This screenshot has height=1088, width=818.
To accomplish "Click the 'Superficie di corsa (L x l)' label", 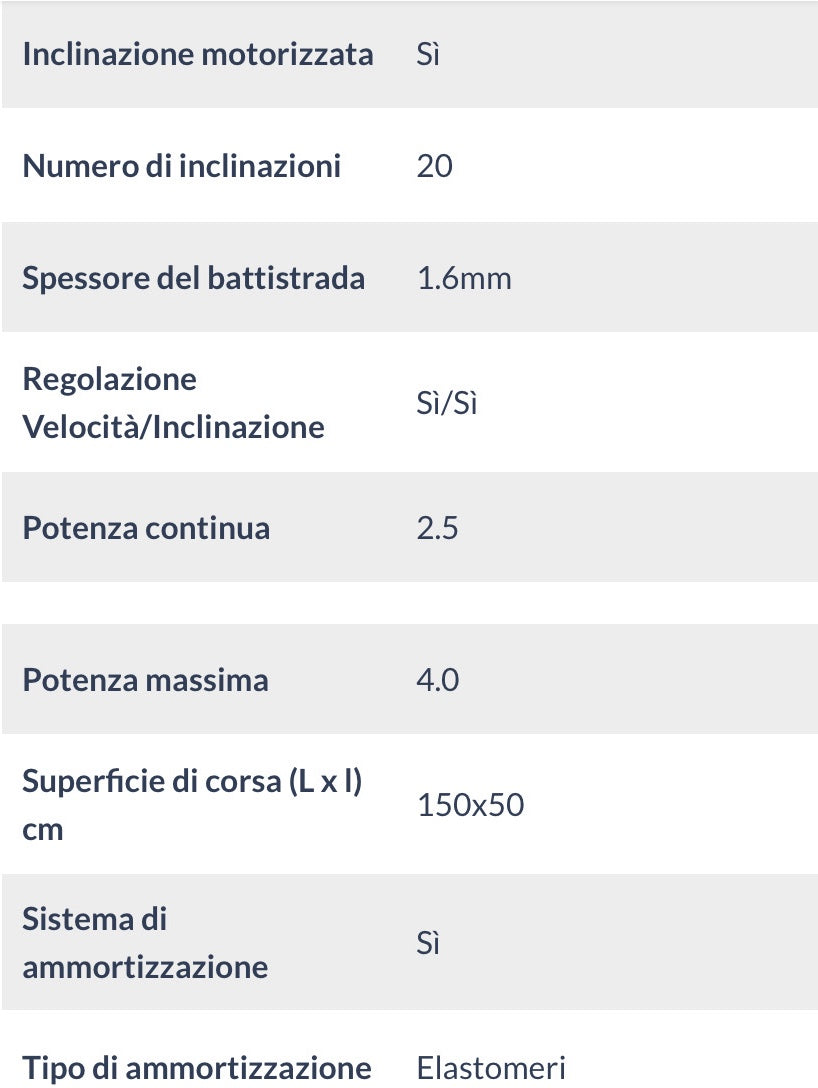I will click(192, 781).
